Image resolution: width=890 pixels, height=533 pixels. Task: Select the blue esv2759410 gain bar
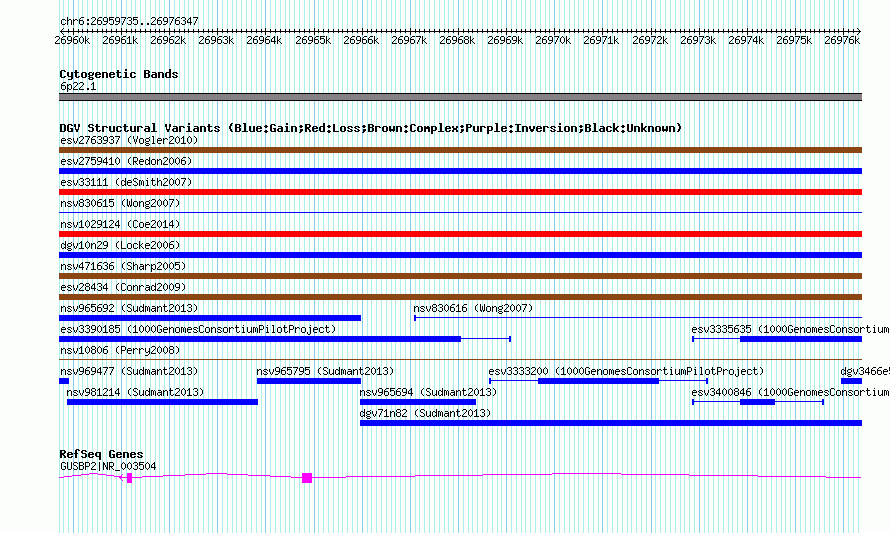click(460, 171)
